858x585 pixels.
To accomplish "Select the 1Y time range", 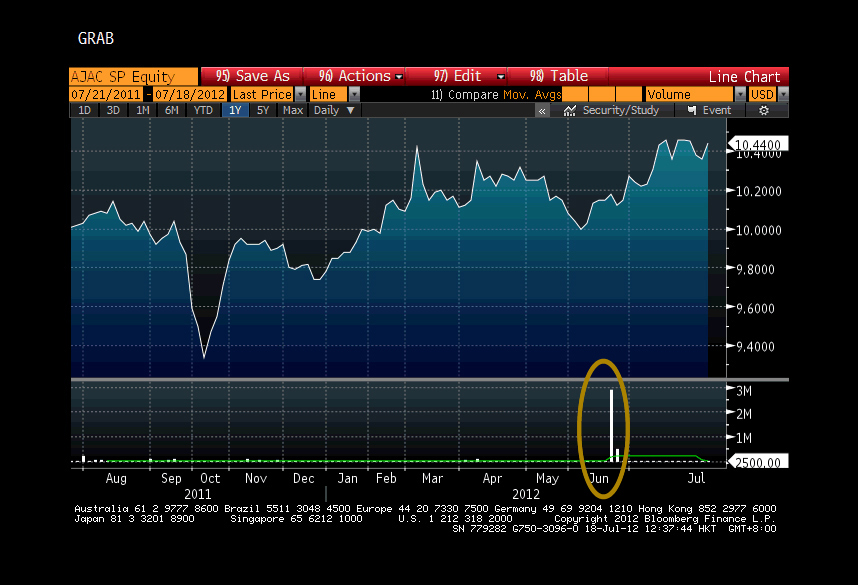I will pos(235,111).
